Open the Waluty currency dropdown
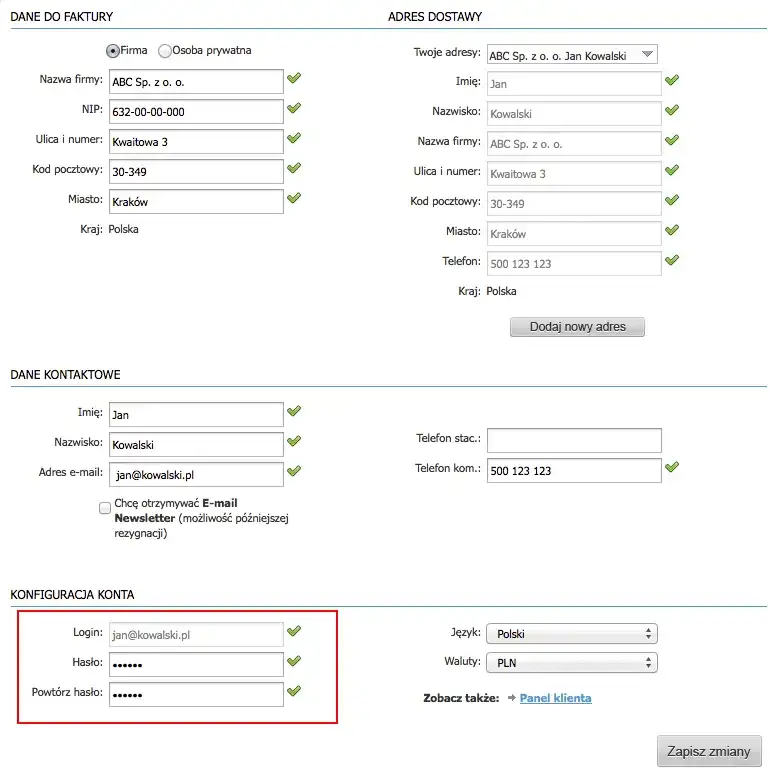776x776 pixels. [x=571, y=662]
